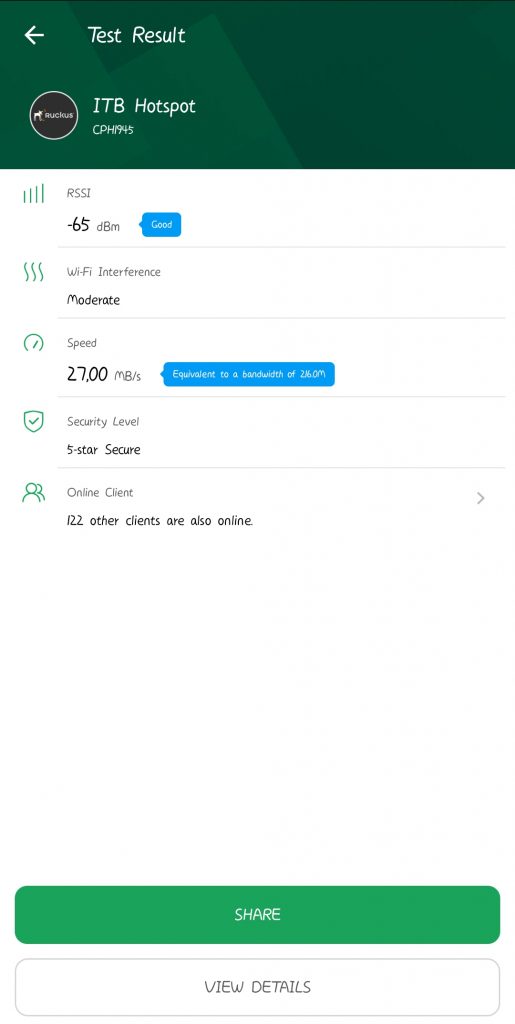Image resolution: width=515 pixels, height=1024 pixels.
Task: Open the '122 other clients' row
Action: (281, 507)
